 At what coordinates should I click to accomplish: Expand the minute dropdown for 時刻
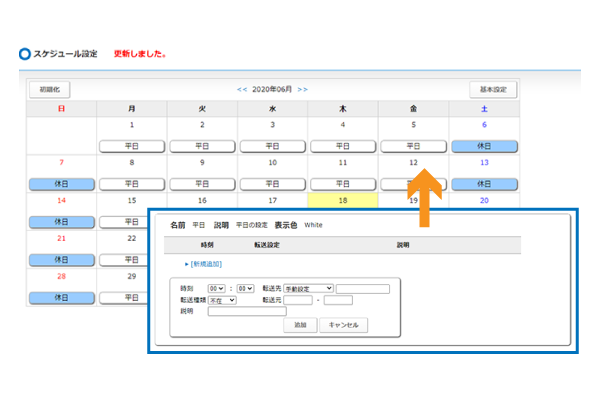tap(245, 288)
